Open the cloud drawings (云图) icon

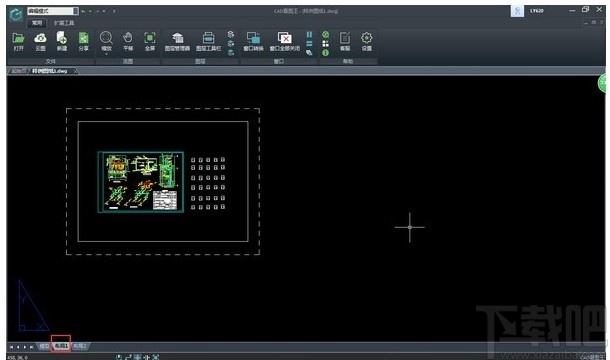[x=40, y=42]
